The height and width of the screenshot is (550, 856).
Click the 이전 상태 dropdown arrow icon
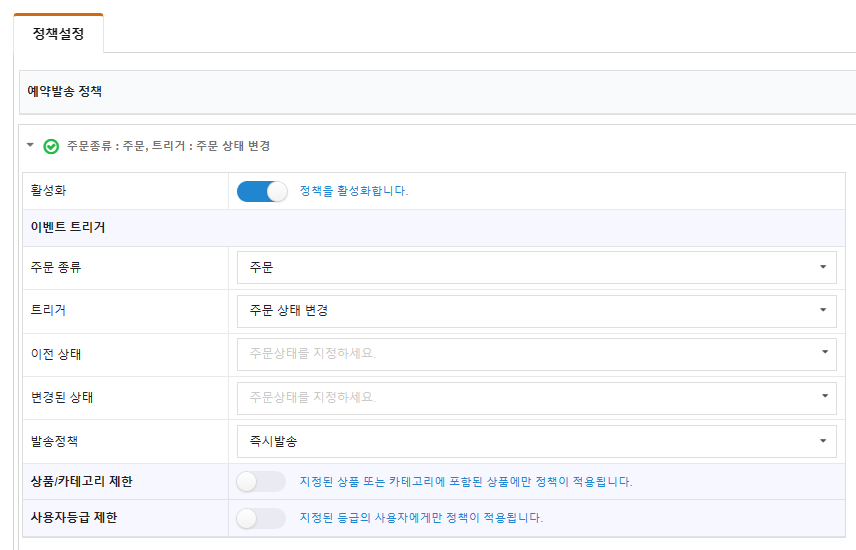tap(825, 352)
